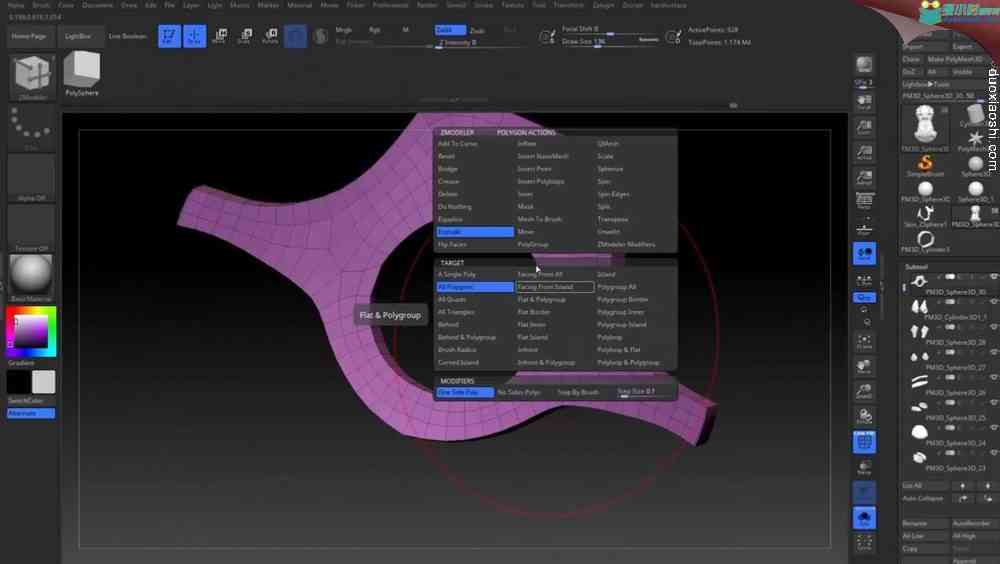1000x564 pixels.
Task: Select the Rotate transform icon on the top shelf
Action: click(270, 36)
